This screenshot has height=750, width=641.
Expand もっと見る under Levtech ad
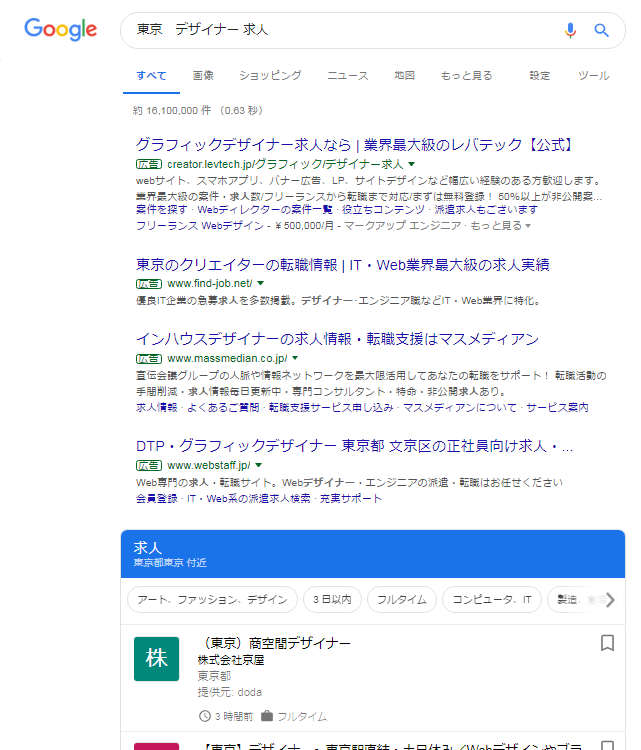click(x=500, y=225)
